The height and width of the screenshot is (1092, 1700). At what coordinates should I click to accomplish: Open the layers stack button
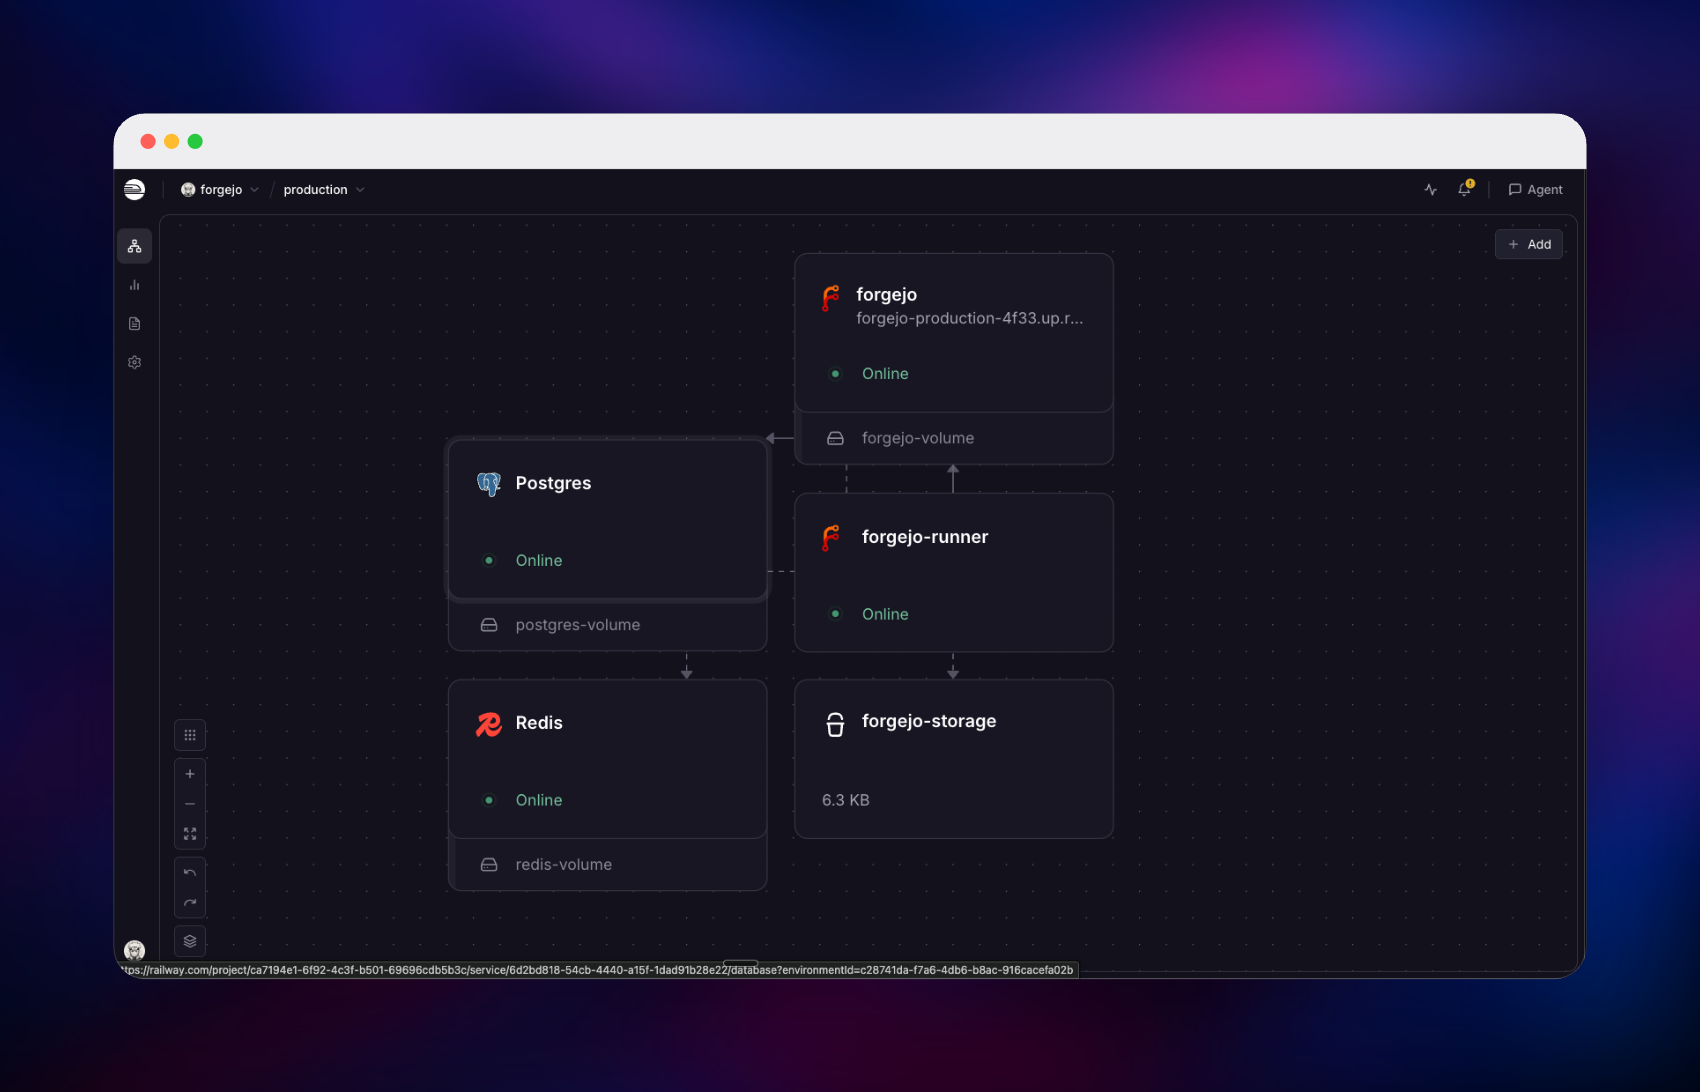[x=190, y=941]
